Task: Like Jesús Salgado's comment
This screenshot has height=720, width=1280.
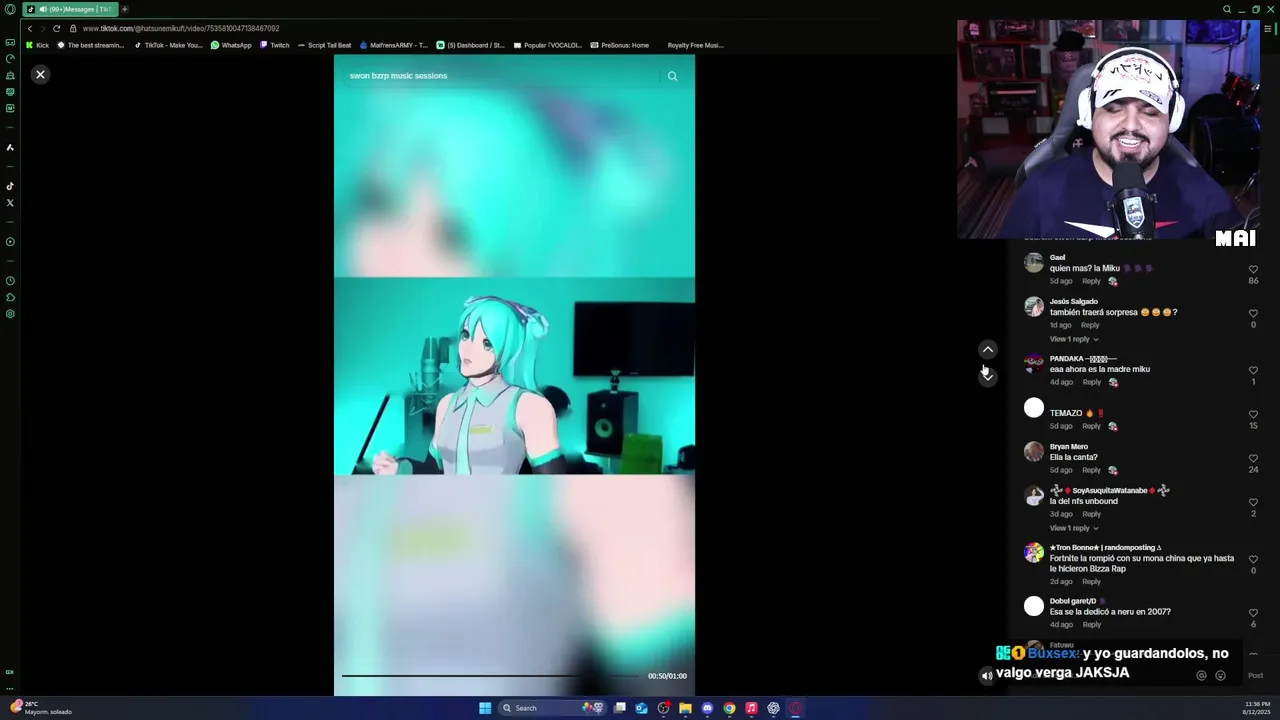Action: coord(1253,314)
